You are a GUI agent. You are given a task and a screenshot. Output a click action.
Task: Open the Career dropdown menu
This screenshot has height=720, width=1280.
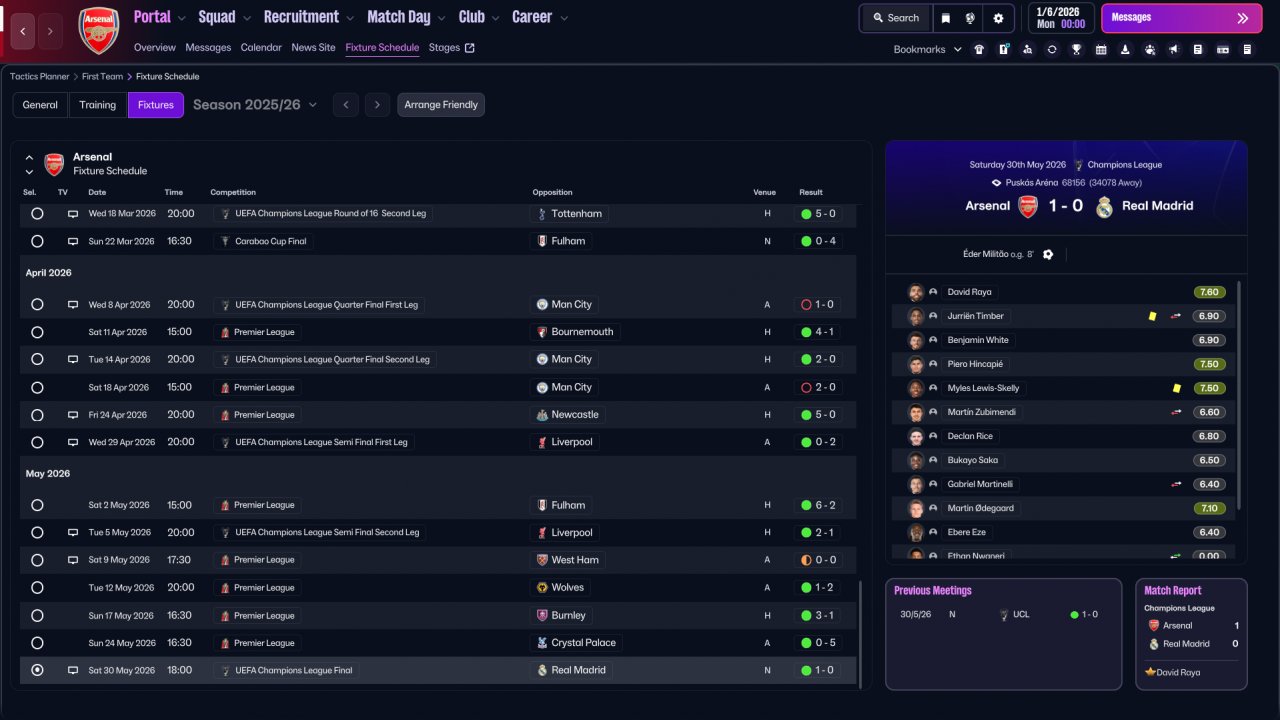pyautogui.click(x=540, y=17)
